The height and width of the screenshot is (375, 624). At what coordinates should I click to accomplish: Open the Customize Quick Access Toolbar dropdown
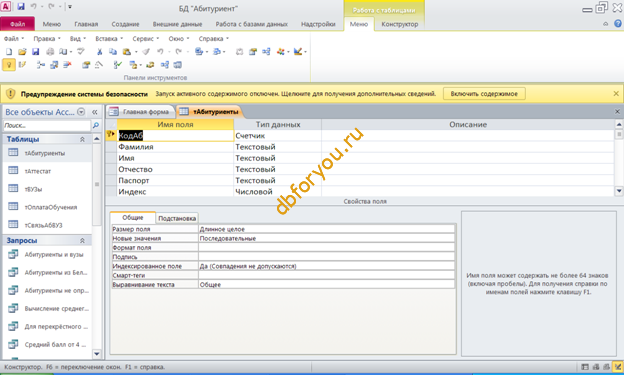click(70, 7)
